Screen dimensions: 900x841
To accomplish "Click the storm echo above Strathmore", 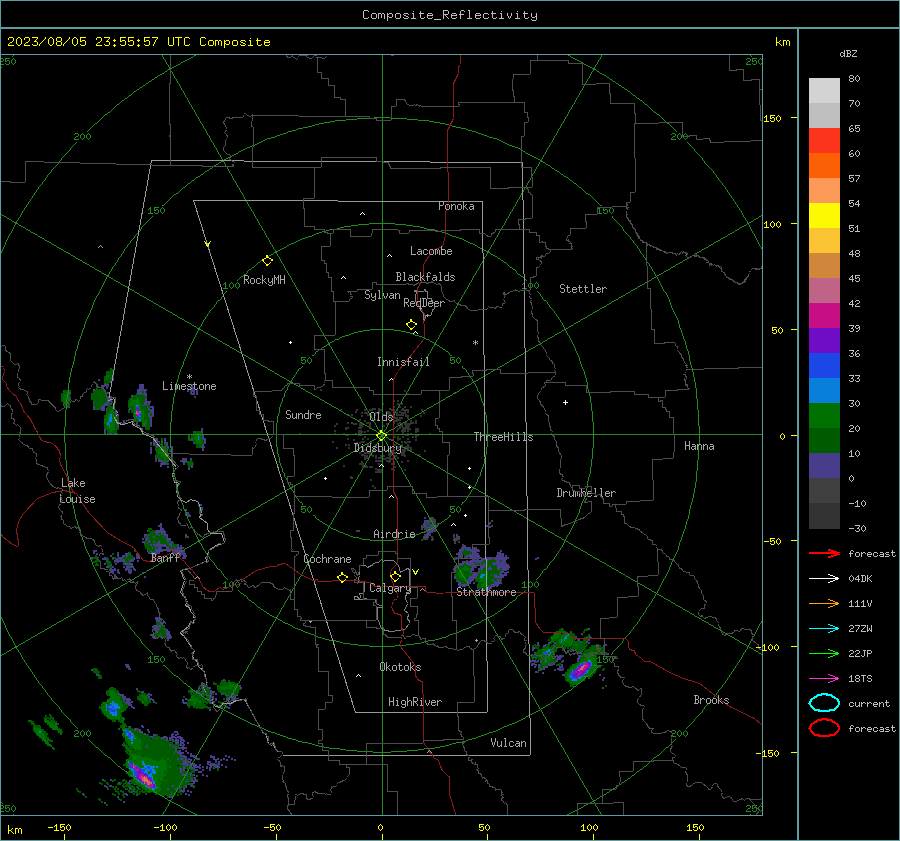I will pyautogui.click(x=481, y=567).
